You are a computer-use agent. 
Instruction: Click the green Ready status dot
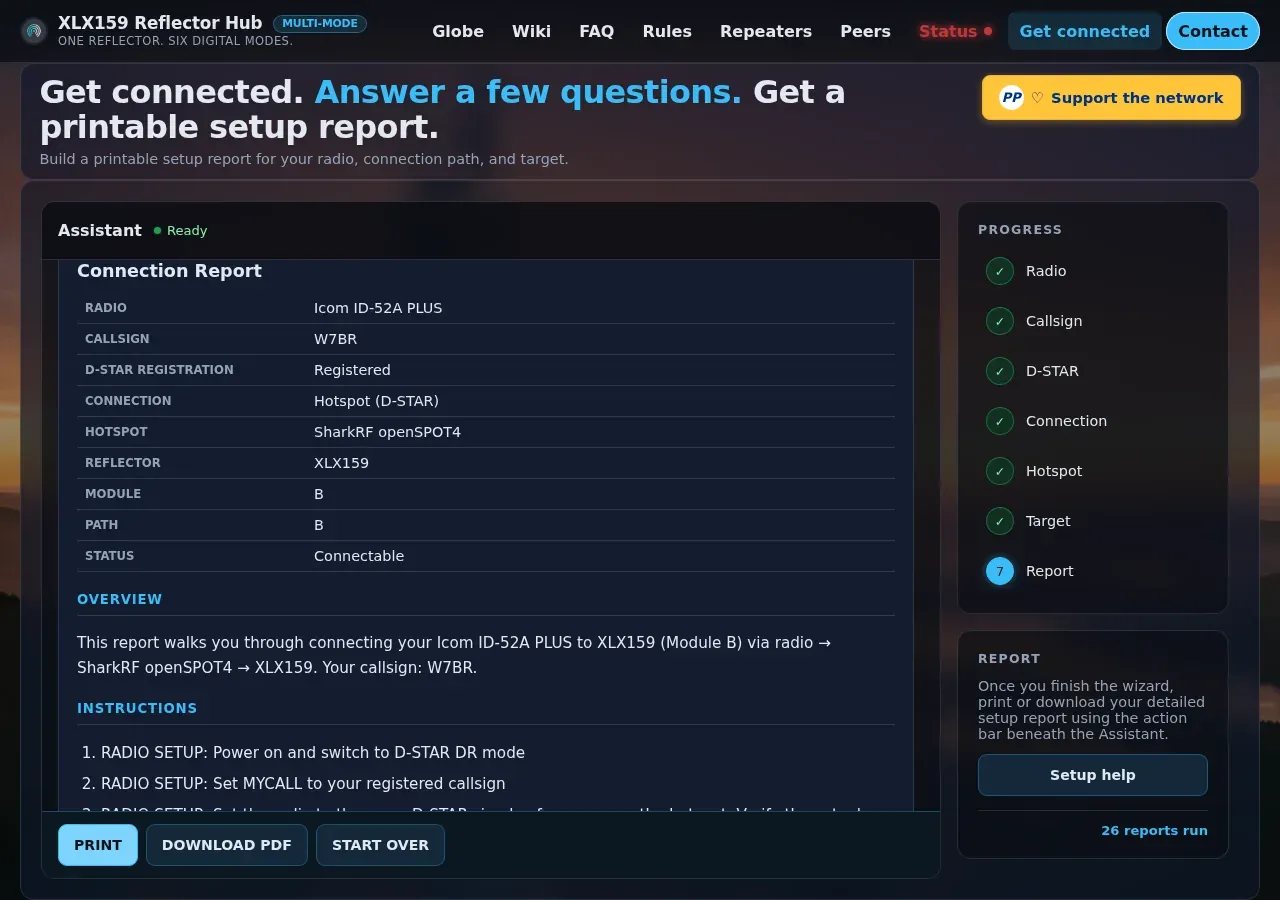point(157,231)
